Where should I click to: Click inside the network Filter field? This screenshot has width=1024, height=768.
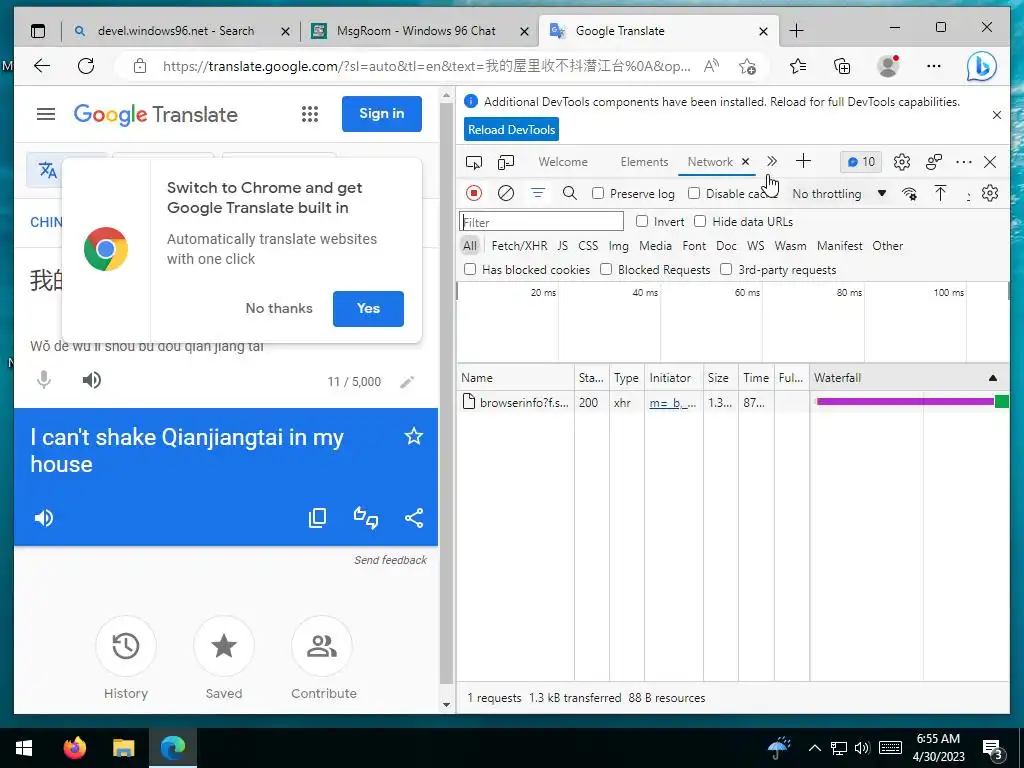(x=541, y=222)
